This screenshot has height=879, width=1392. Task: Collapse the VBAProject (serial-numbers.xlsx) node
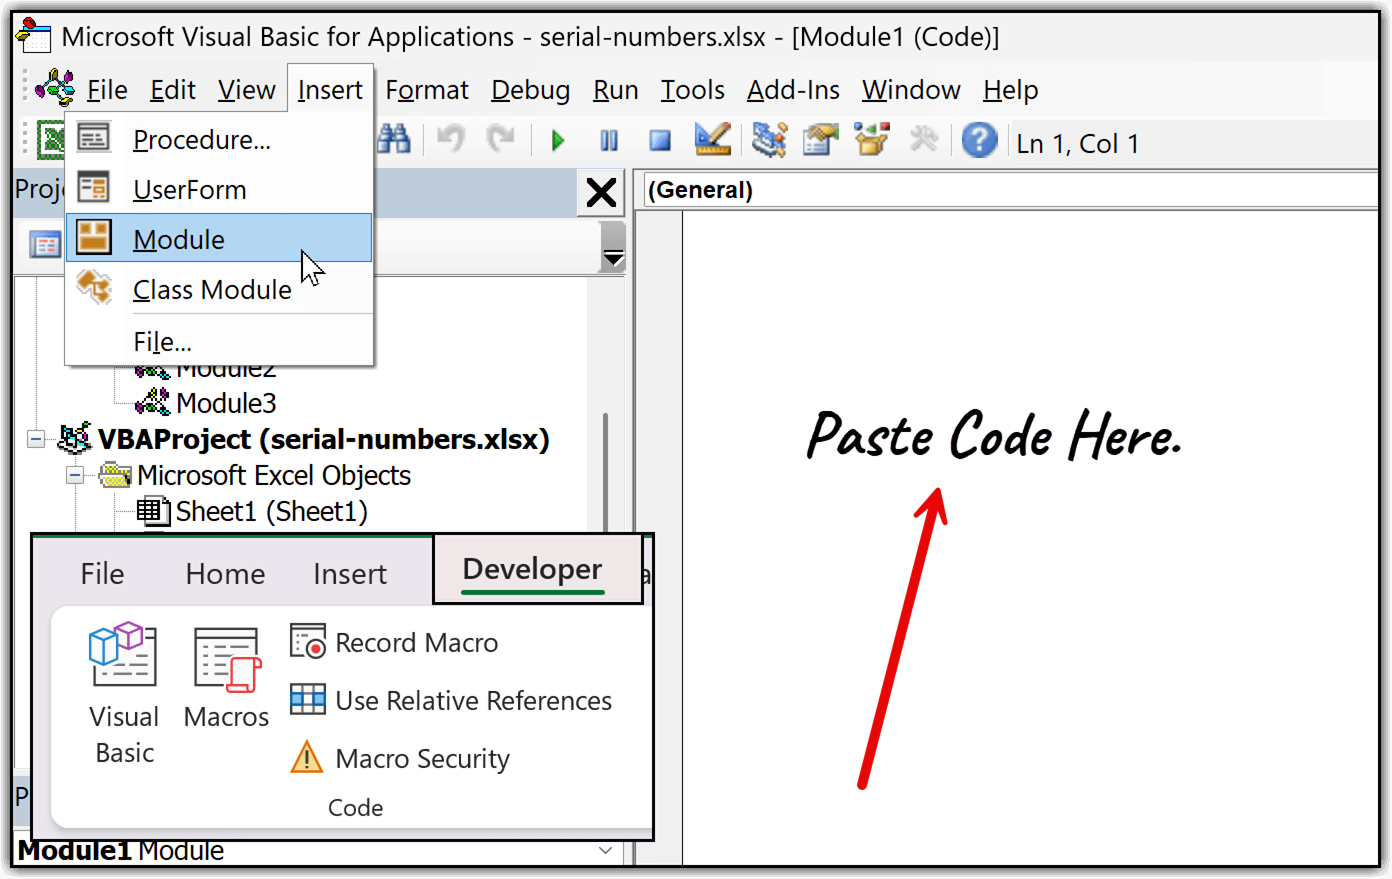(x=36, y=439)
